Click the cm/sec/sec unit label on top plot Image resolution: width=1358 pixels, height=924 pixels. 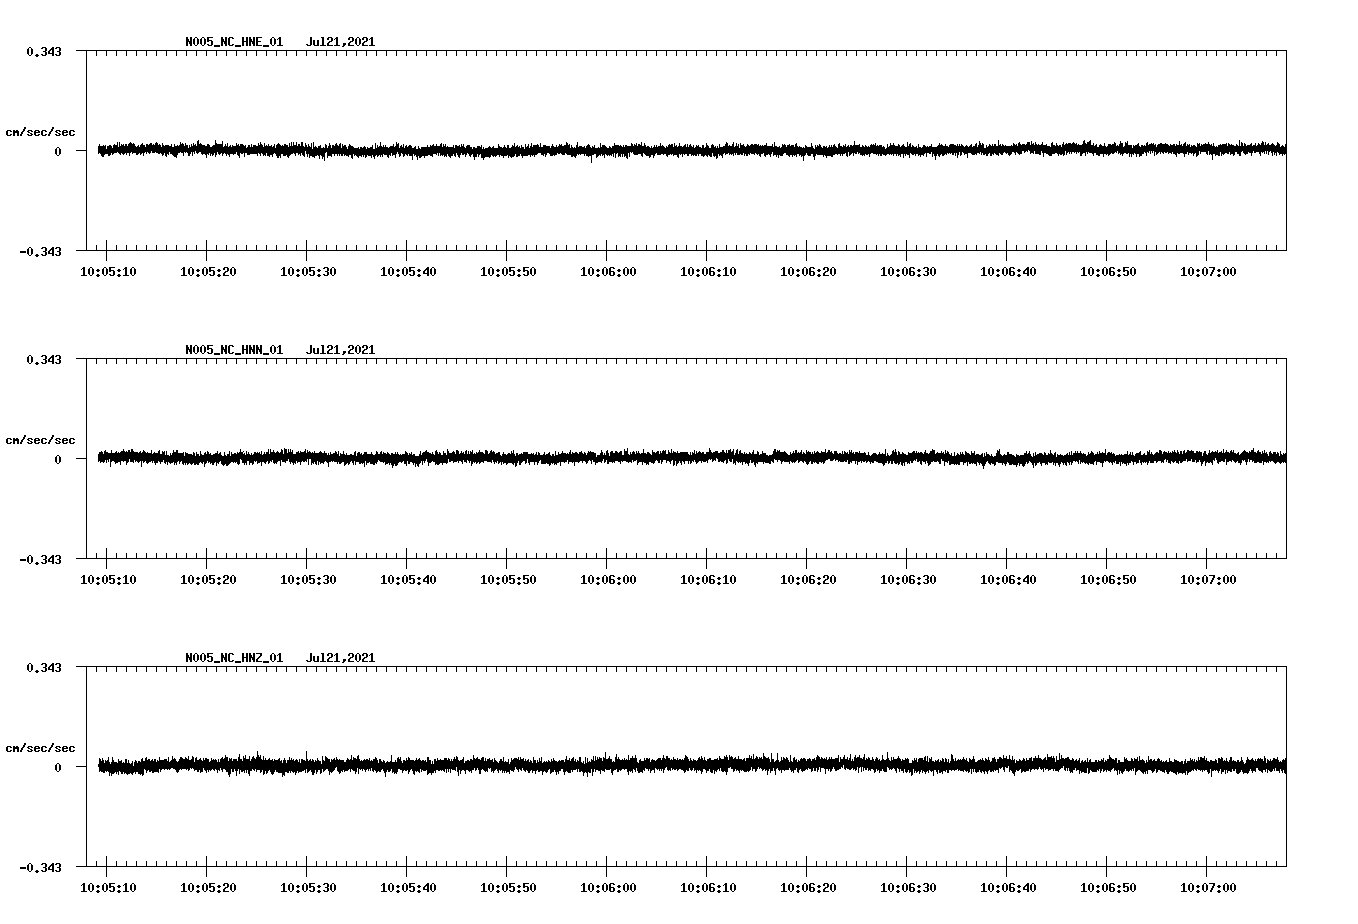coord(41,131)
